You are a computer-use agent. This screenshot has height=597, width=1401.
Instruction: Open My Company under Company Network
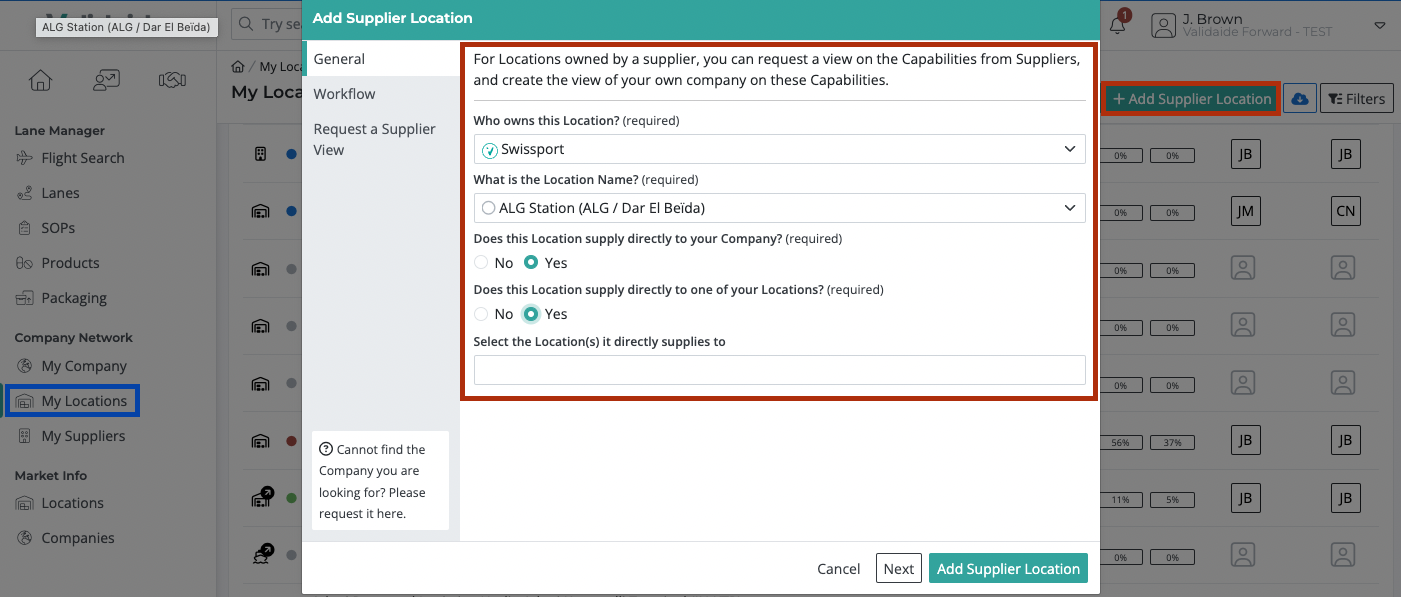pos(84,366)
